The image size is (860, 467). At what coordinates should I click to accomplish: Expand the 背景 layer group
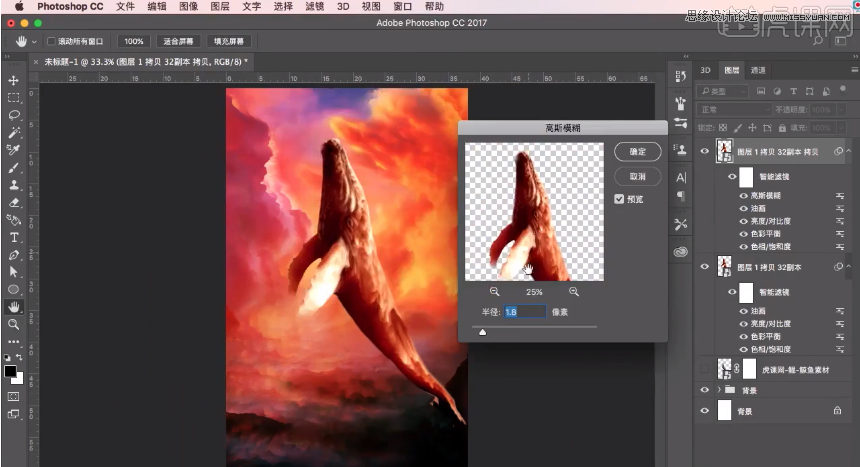718,390
